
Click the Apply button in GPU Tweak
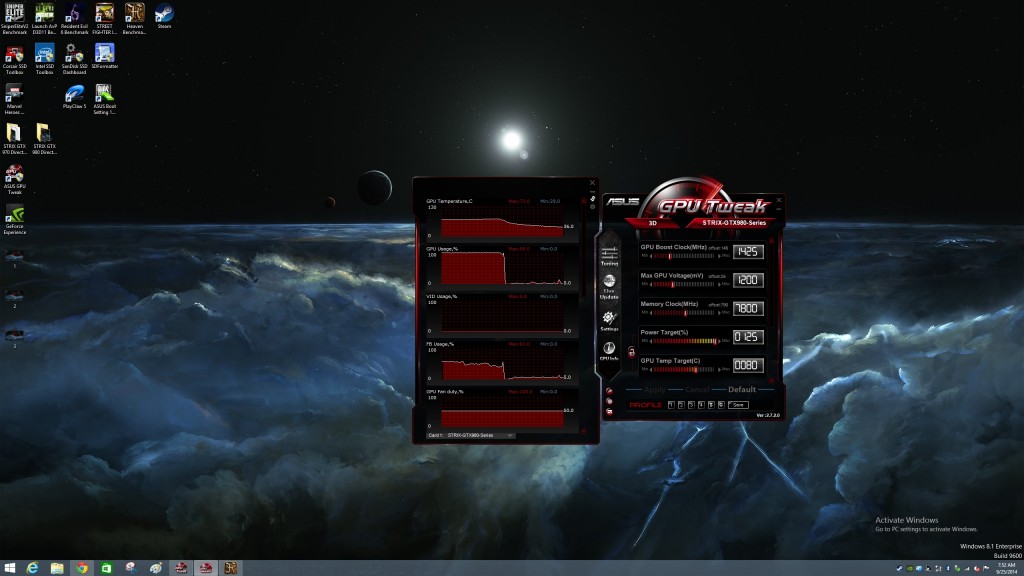tap(654, 389)
